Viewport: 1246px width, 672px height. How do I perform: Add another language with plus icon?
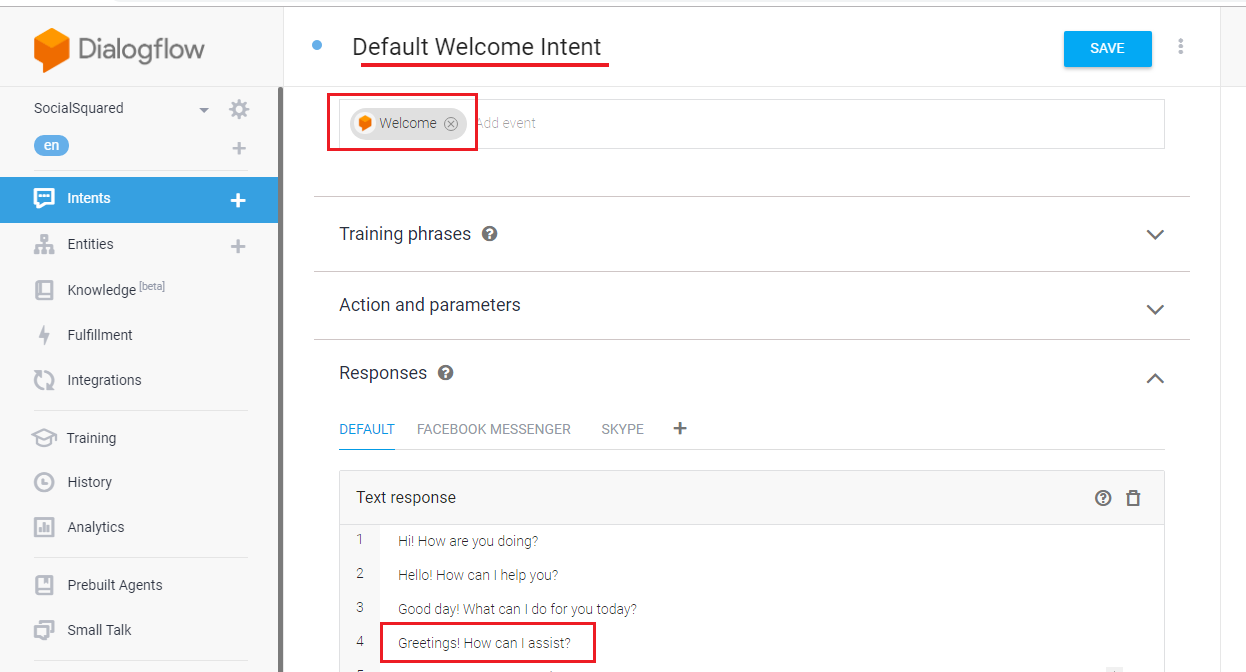tap(238, 148)
